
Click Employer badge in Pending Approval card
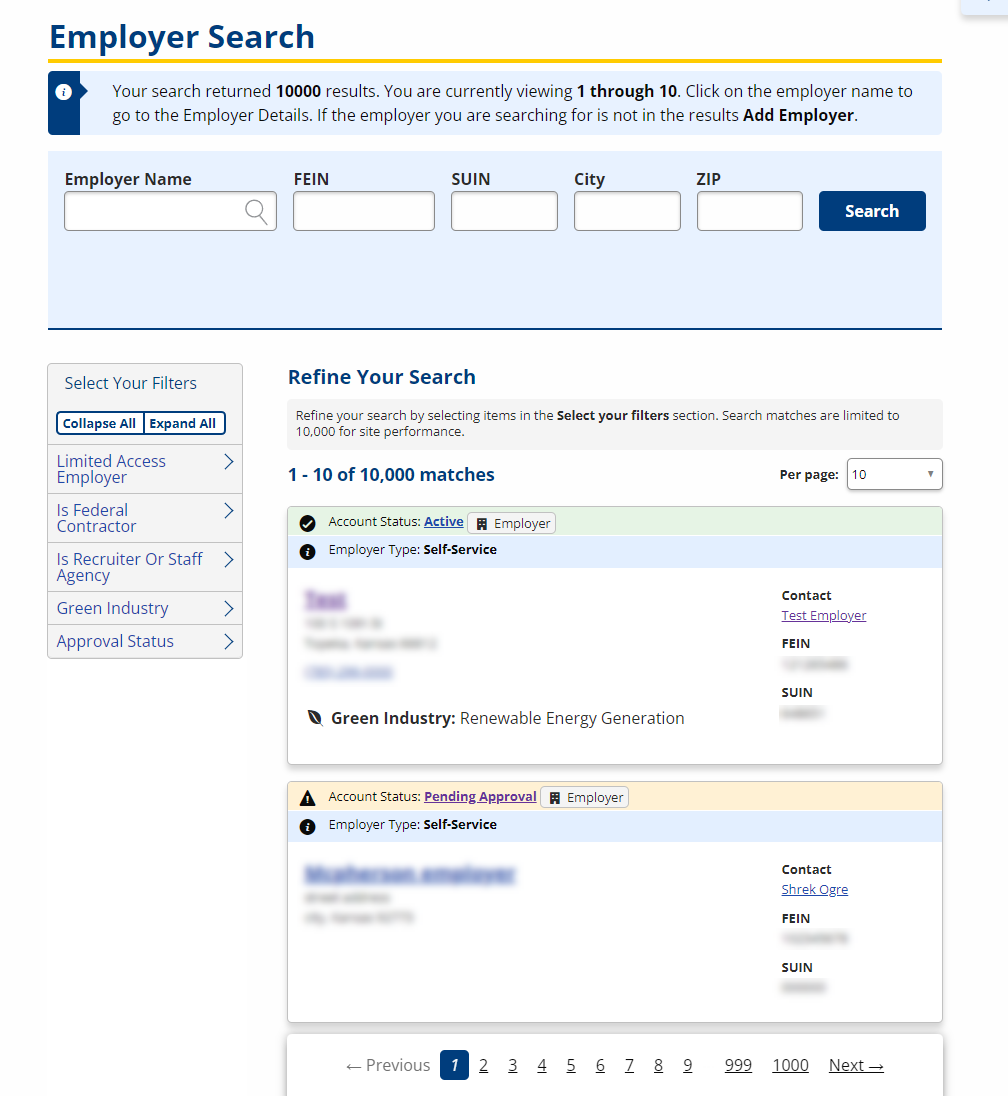pyautogui.click(x=584, y=798)
